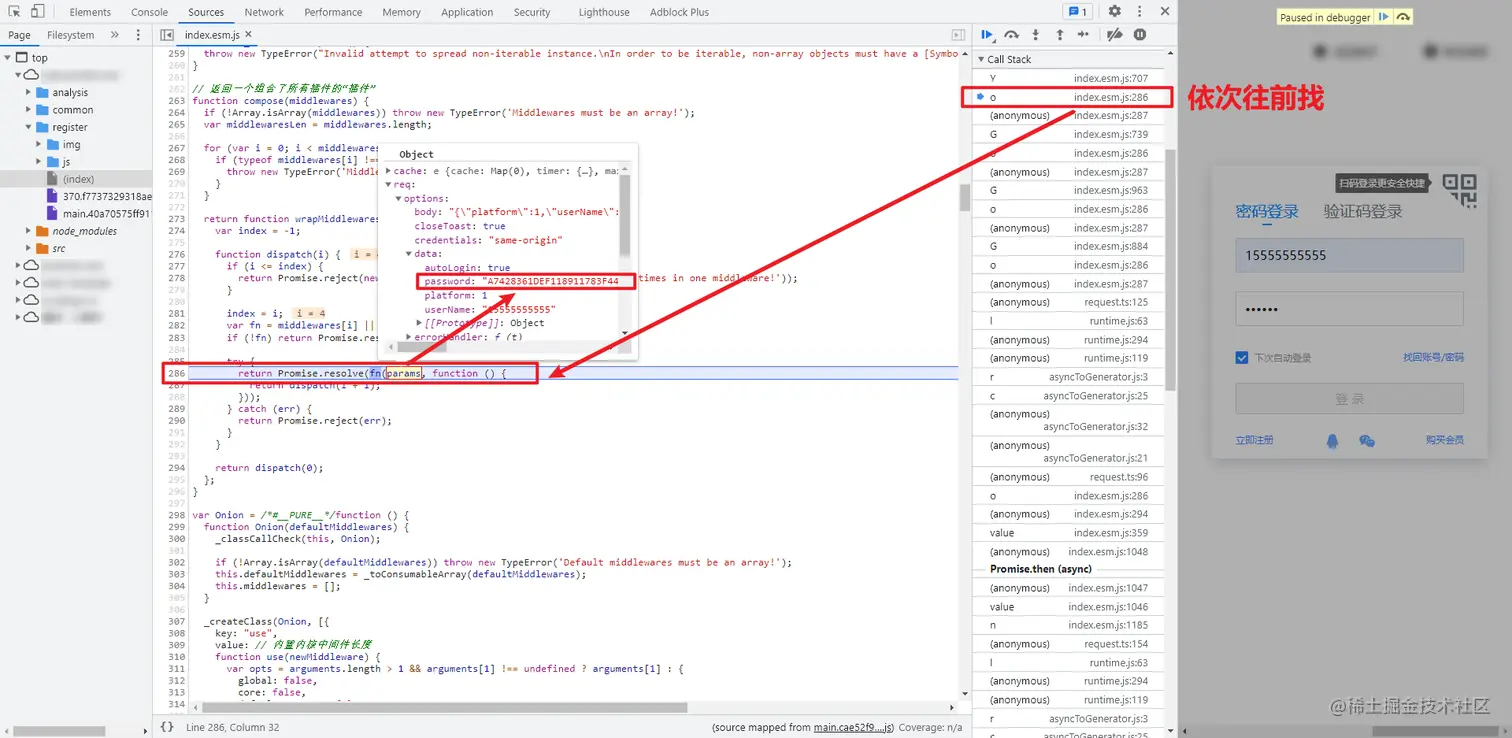This screenshot has height=738, width=1512.
Task: Step over from the Paused in debugger overlay
Action: coord(1403,17)
